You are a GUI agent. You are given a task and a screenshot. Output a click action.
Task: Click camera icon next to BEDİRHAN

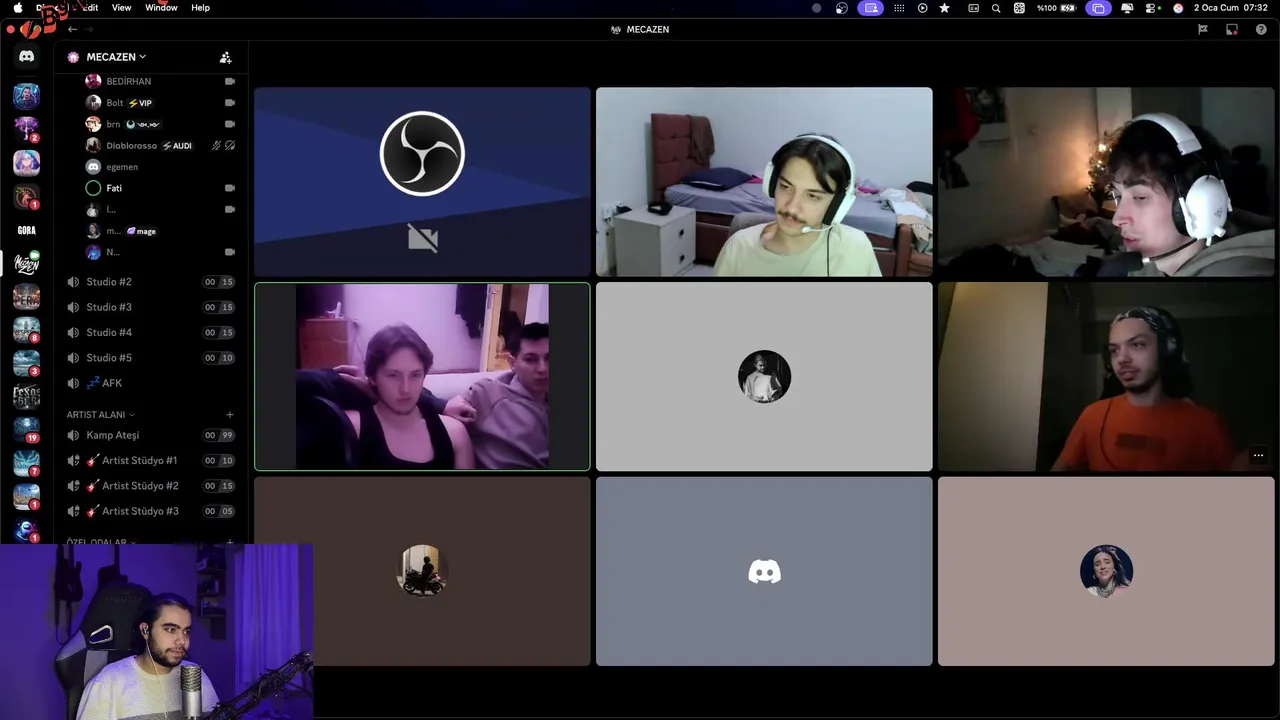(x=230, y=81)
